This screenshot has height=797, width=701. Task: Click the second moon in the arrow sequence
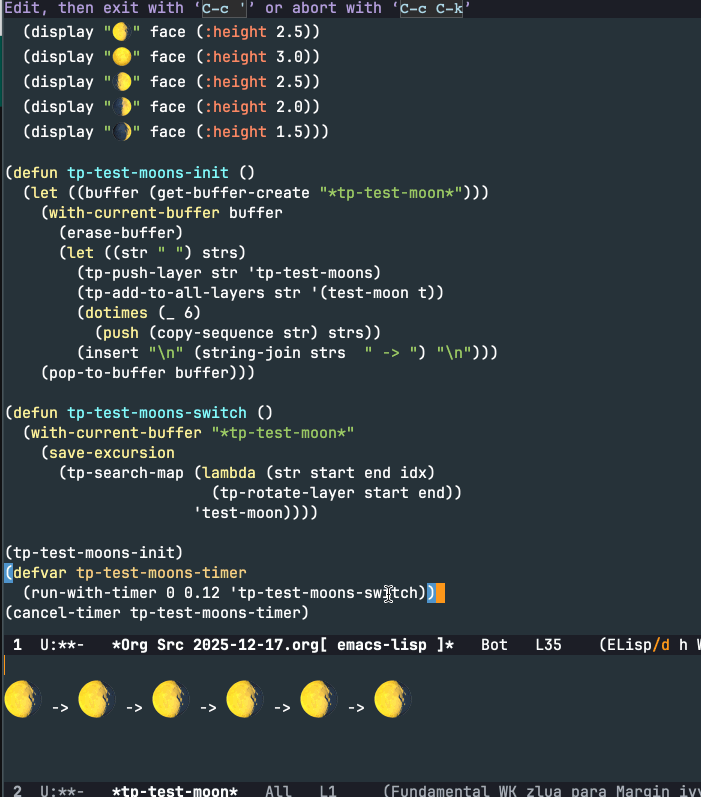pyautogui.click(x=98, y=699)
